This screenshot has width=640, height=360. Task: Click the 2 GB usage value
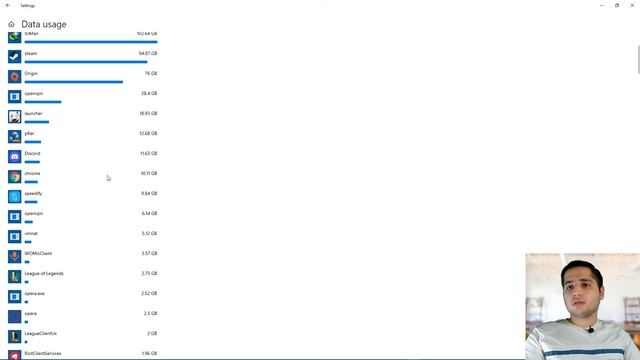click(152, 333)
